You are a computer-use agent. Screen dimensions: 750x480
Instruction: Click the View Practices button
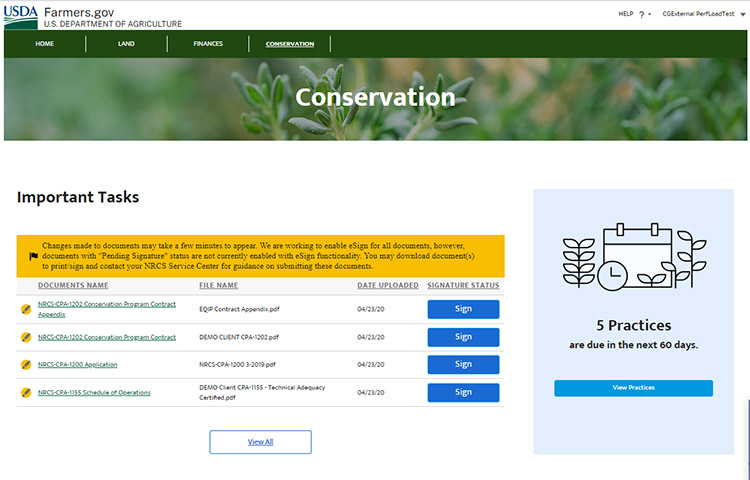[633, 388]
